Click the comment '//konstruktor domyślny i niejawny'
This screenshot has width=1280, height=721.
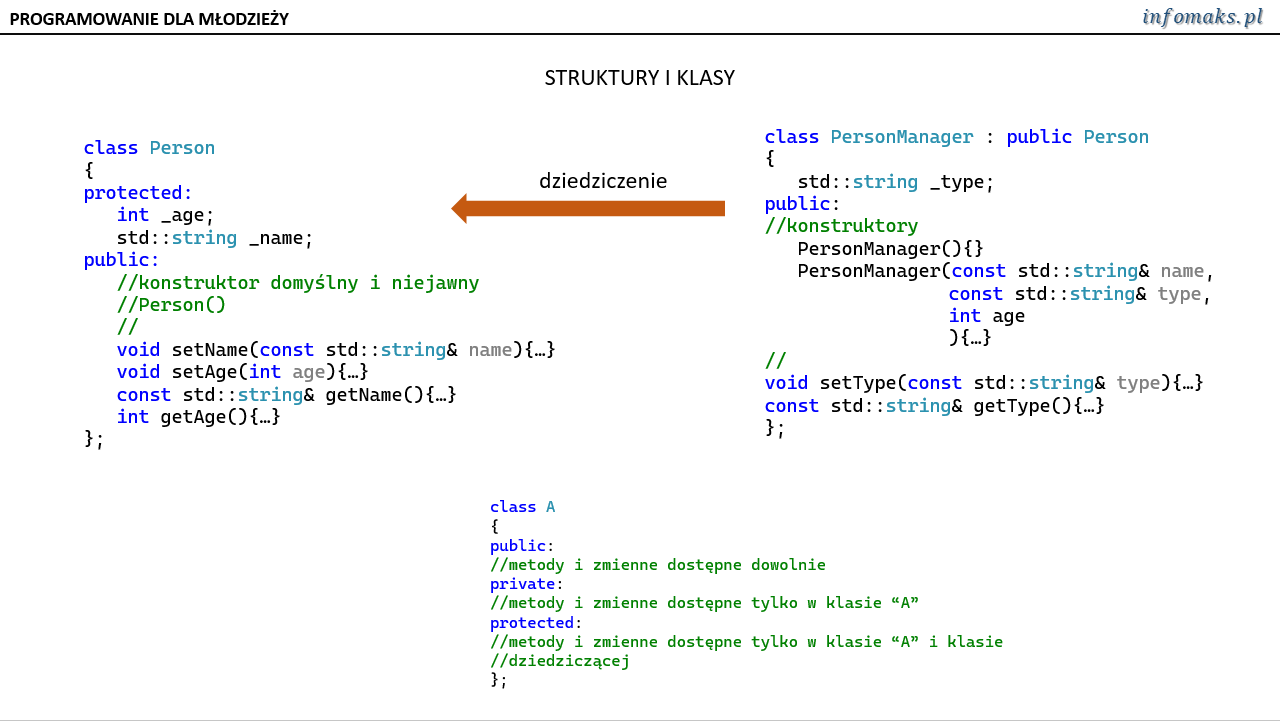pos(298,283)
